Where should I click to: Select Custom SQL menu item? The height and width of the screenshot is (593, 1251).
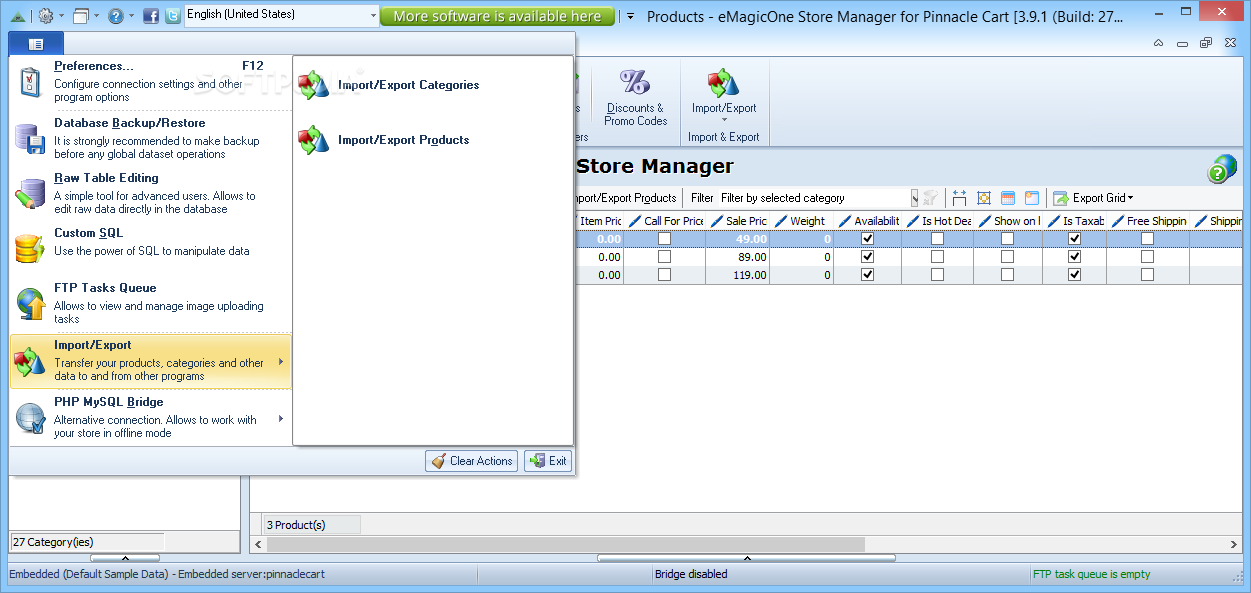[x=150, y=248]
